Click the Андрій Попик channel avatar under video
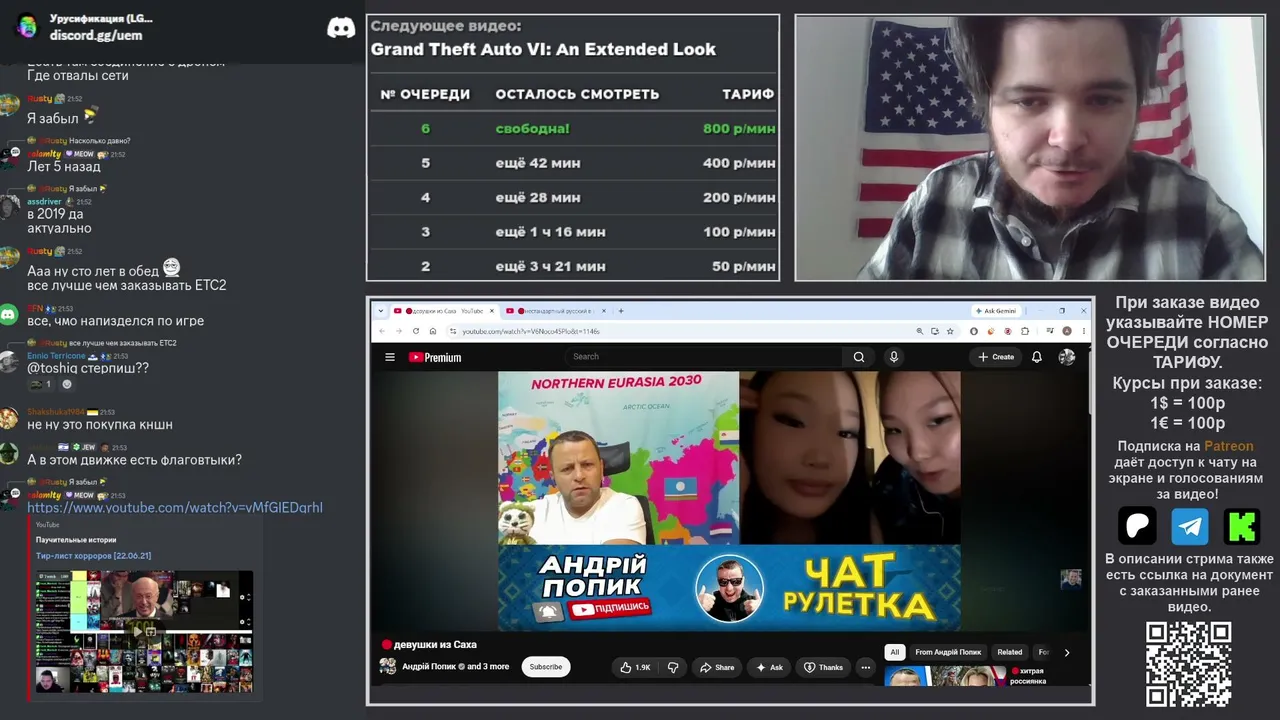 click(x=388, y=667)
